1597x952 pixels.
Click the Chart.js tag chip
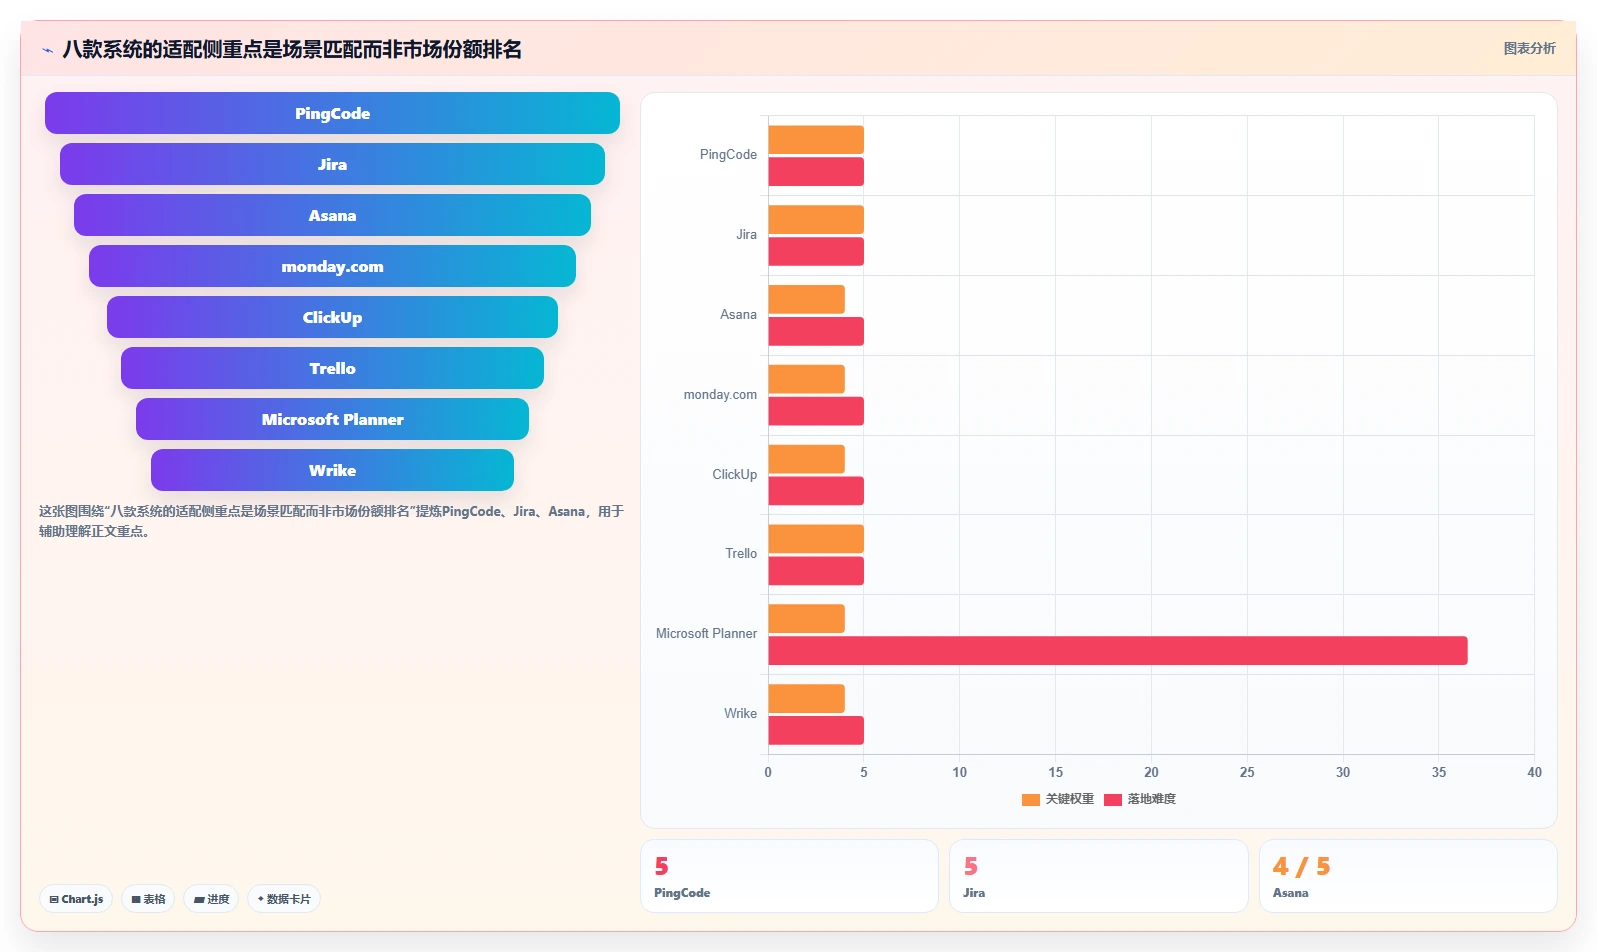point(76,899)
